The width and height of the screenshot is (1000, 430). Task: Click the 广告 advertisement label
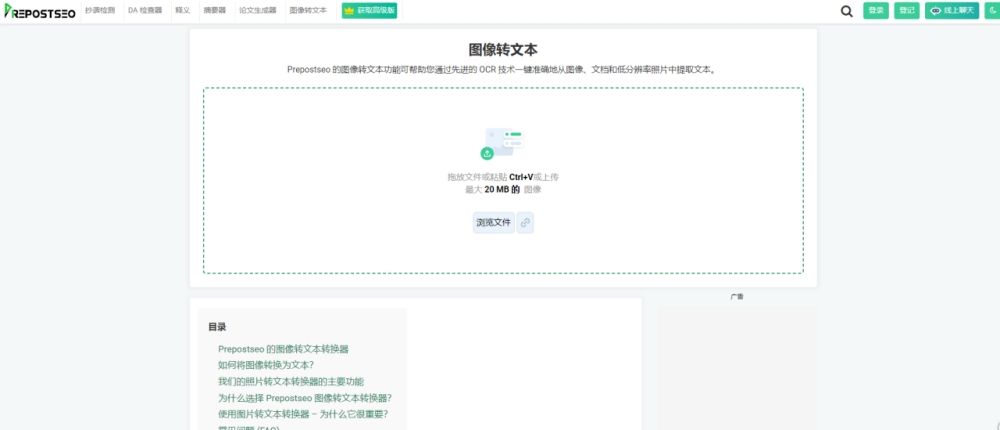(737, 297)
